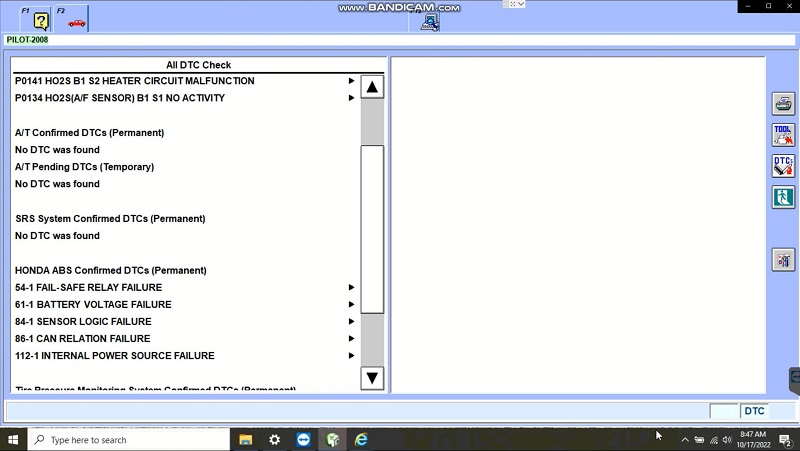Expand 61-1 battery voltage failure arrow
Screen dimensions: 800x451
click(351, 305)
